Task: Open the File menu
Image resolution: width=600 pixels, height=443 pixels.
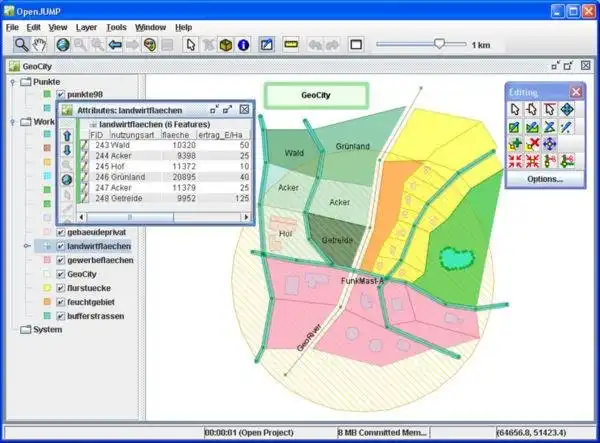Action: tap(12, 27)
